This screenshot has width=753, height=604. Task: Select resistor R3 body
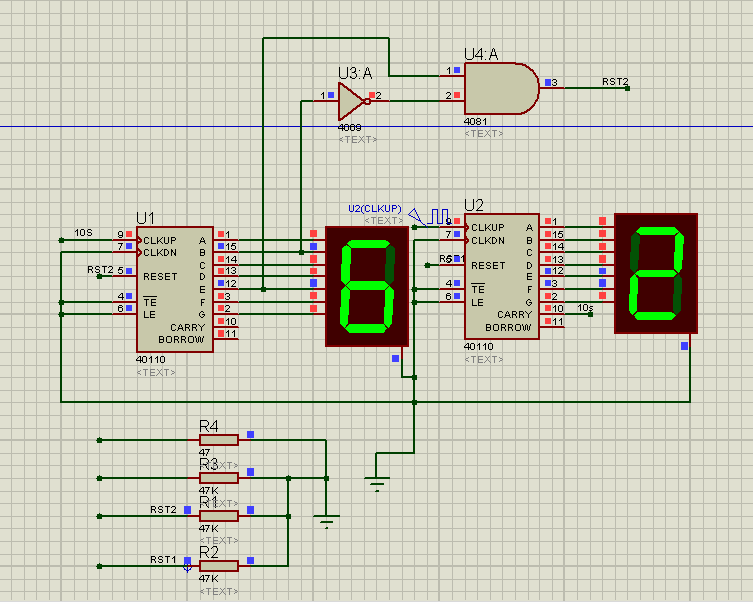(219, 478)
